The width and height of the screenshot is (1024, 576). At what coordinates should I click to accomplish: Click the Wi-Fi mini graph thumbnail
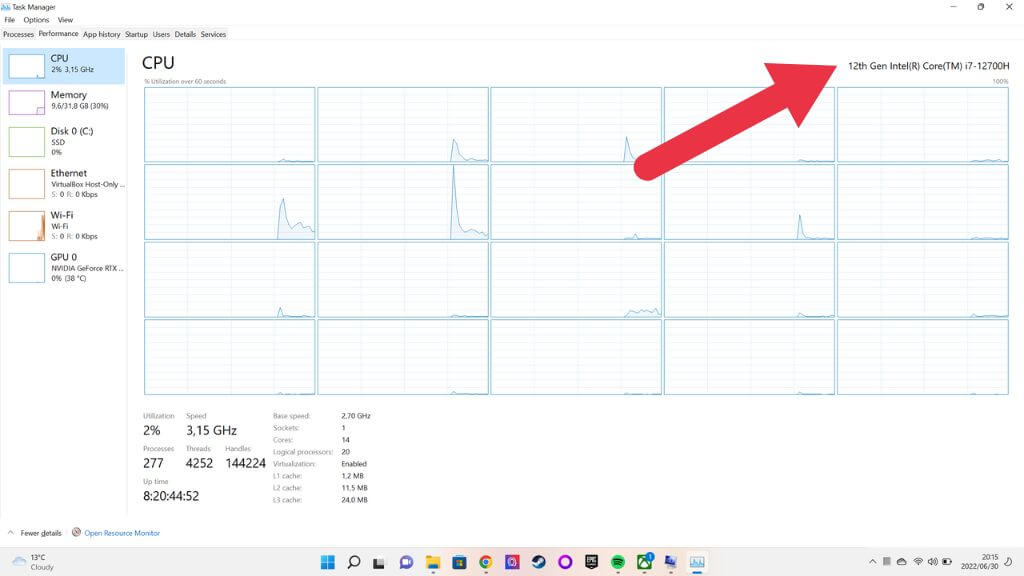pyautogui.click(x=27, y=225)
